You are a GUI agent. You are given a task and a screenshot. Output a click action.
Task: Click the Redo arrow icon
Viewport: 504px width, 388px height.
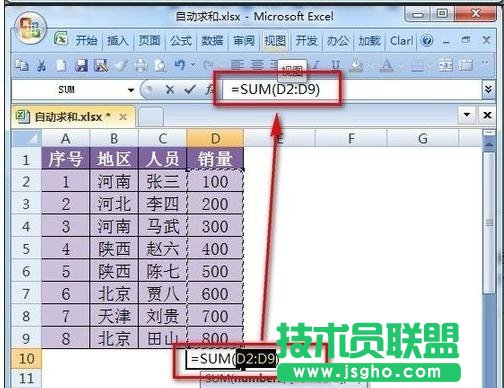(x=209, y=64)
